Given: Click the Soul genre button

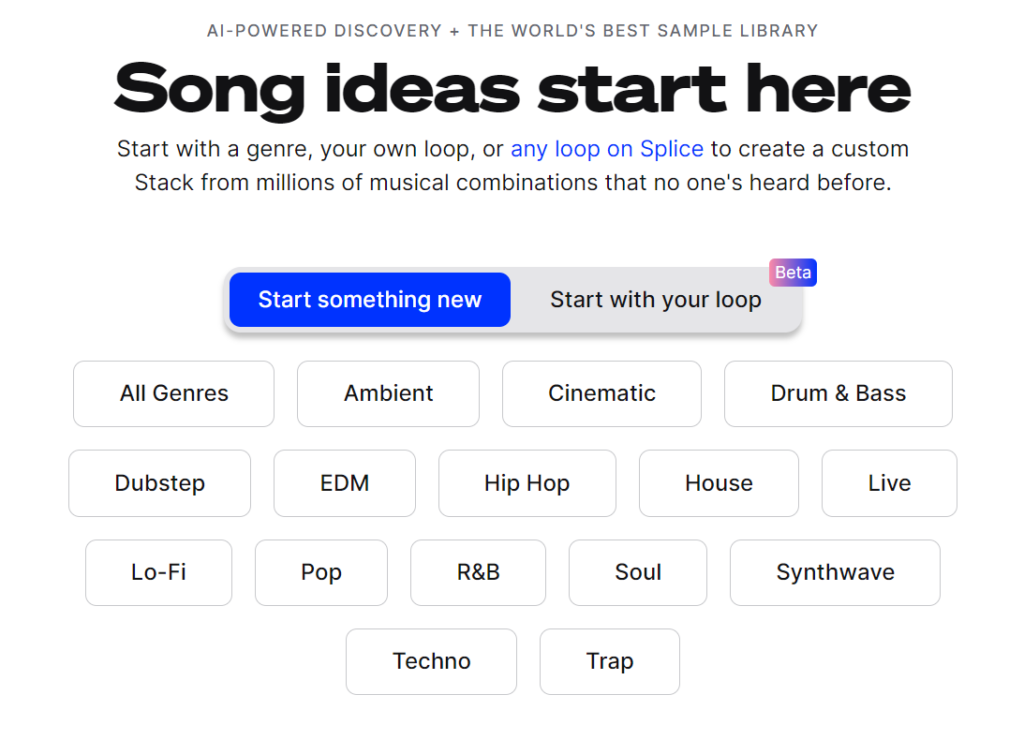Looking at the screenshot, I should (x=638, y=573).
